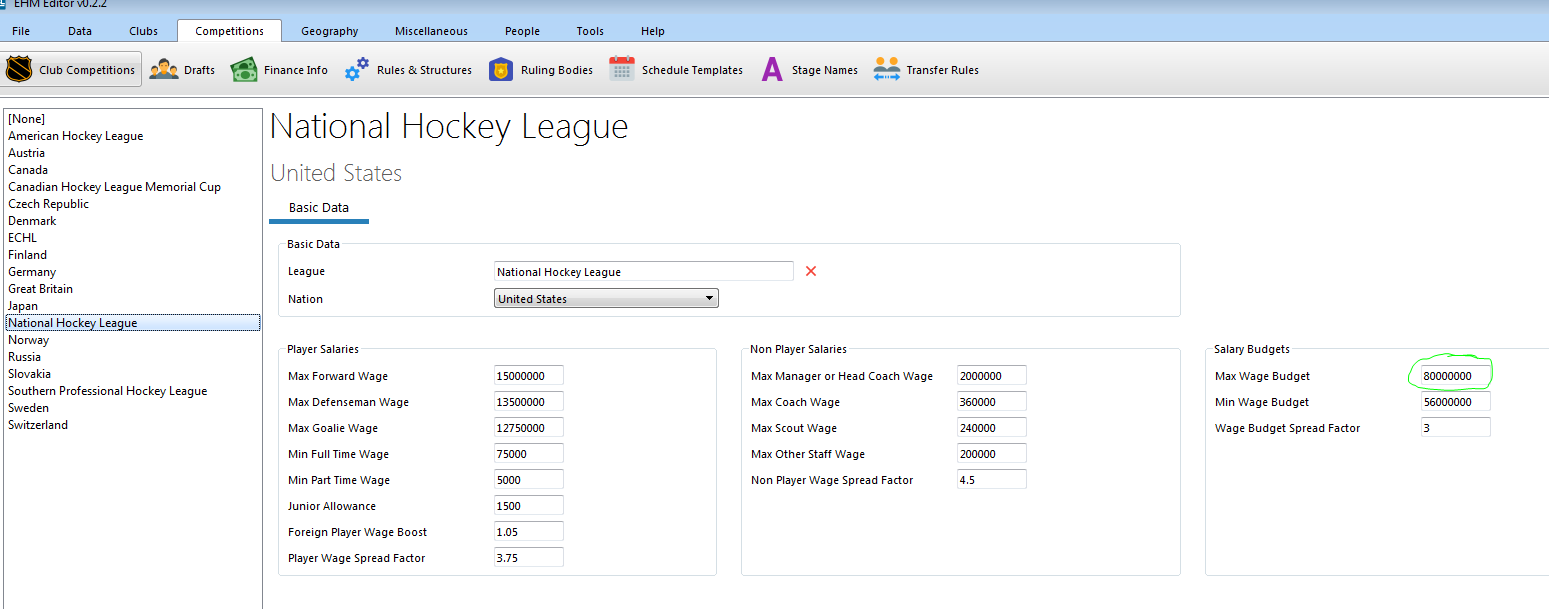Image resolution: width=1549 pixels, height=609 pixels.
Task: Switch to the Clubs tab
Action: 144,31
